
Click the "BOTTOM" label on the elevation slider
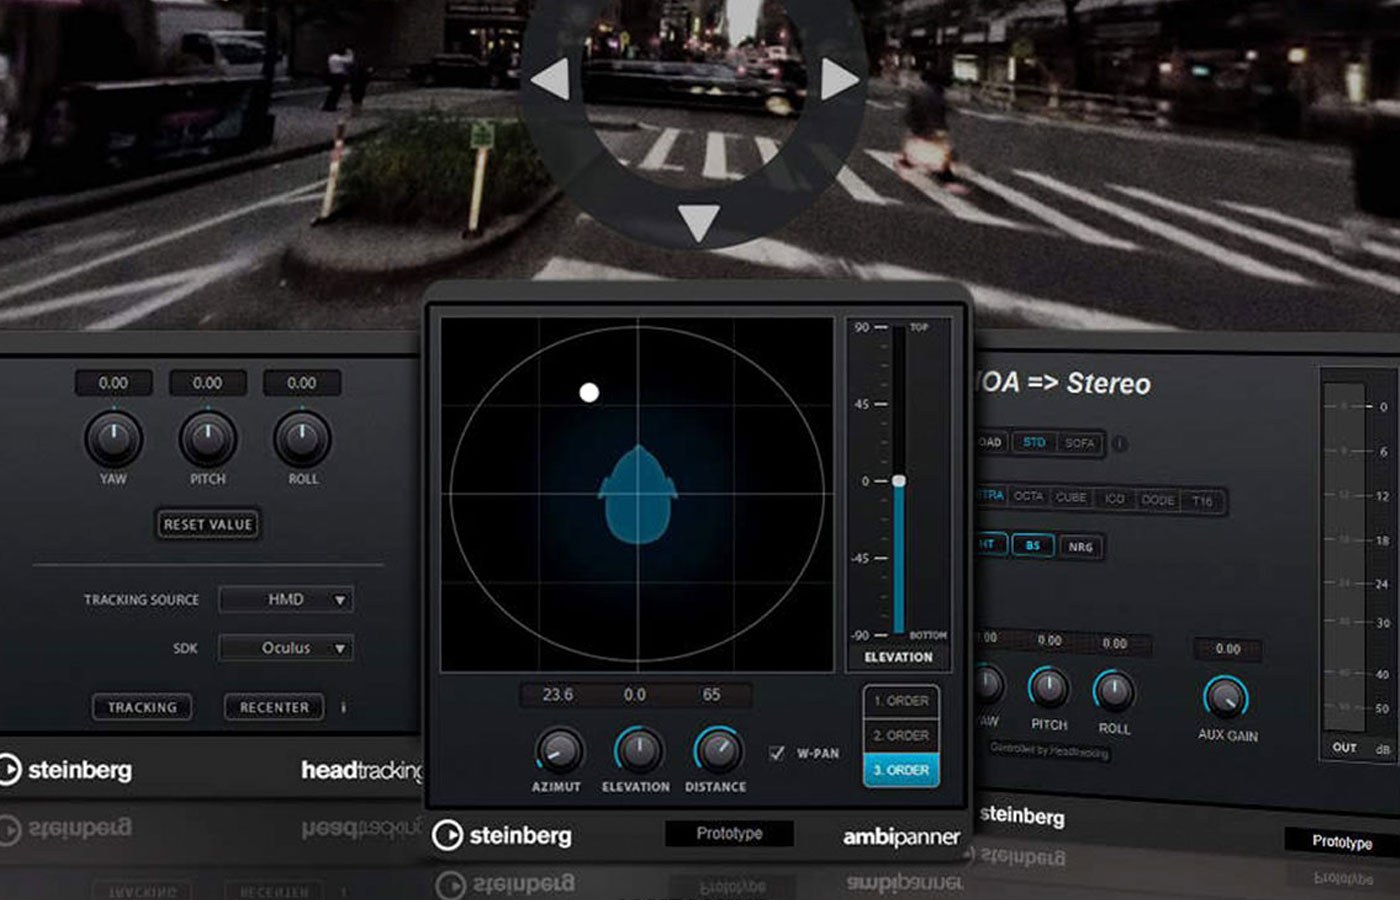(927, 635)
